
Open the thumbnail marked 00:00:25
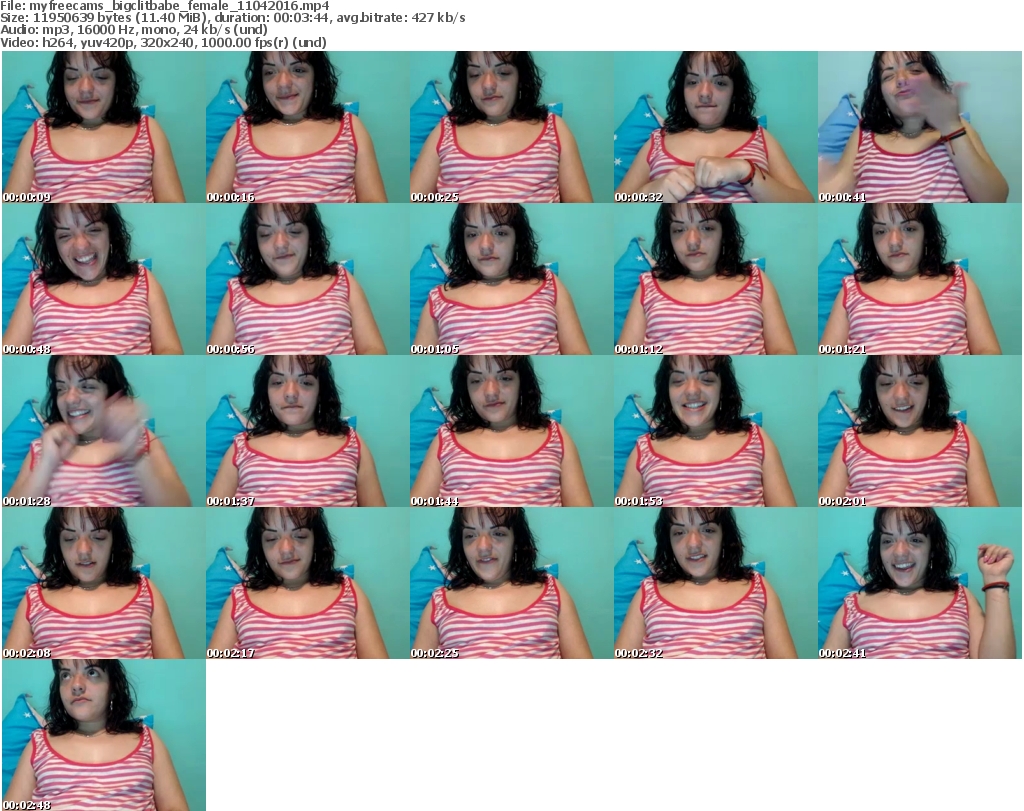coord(511,127)
